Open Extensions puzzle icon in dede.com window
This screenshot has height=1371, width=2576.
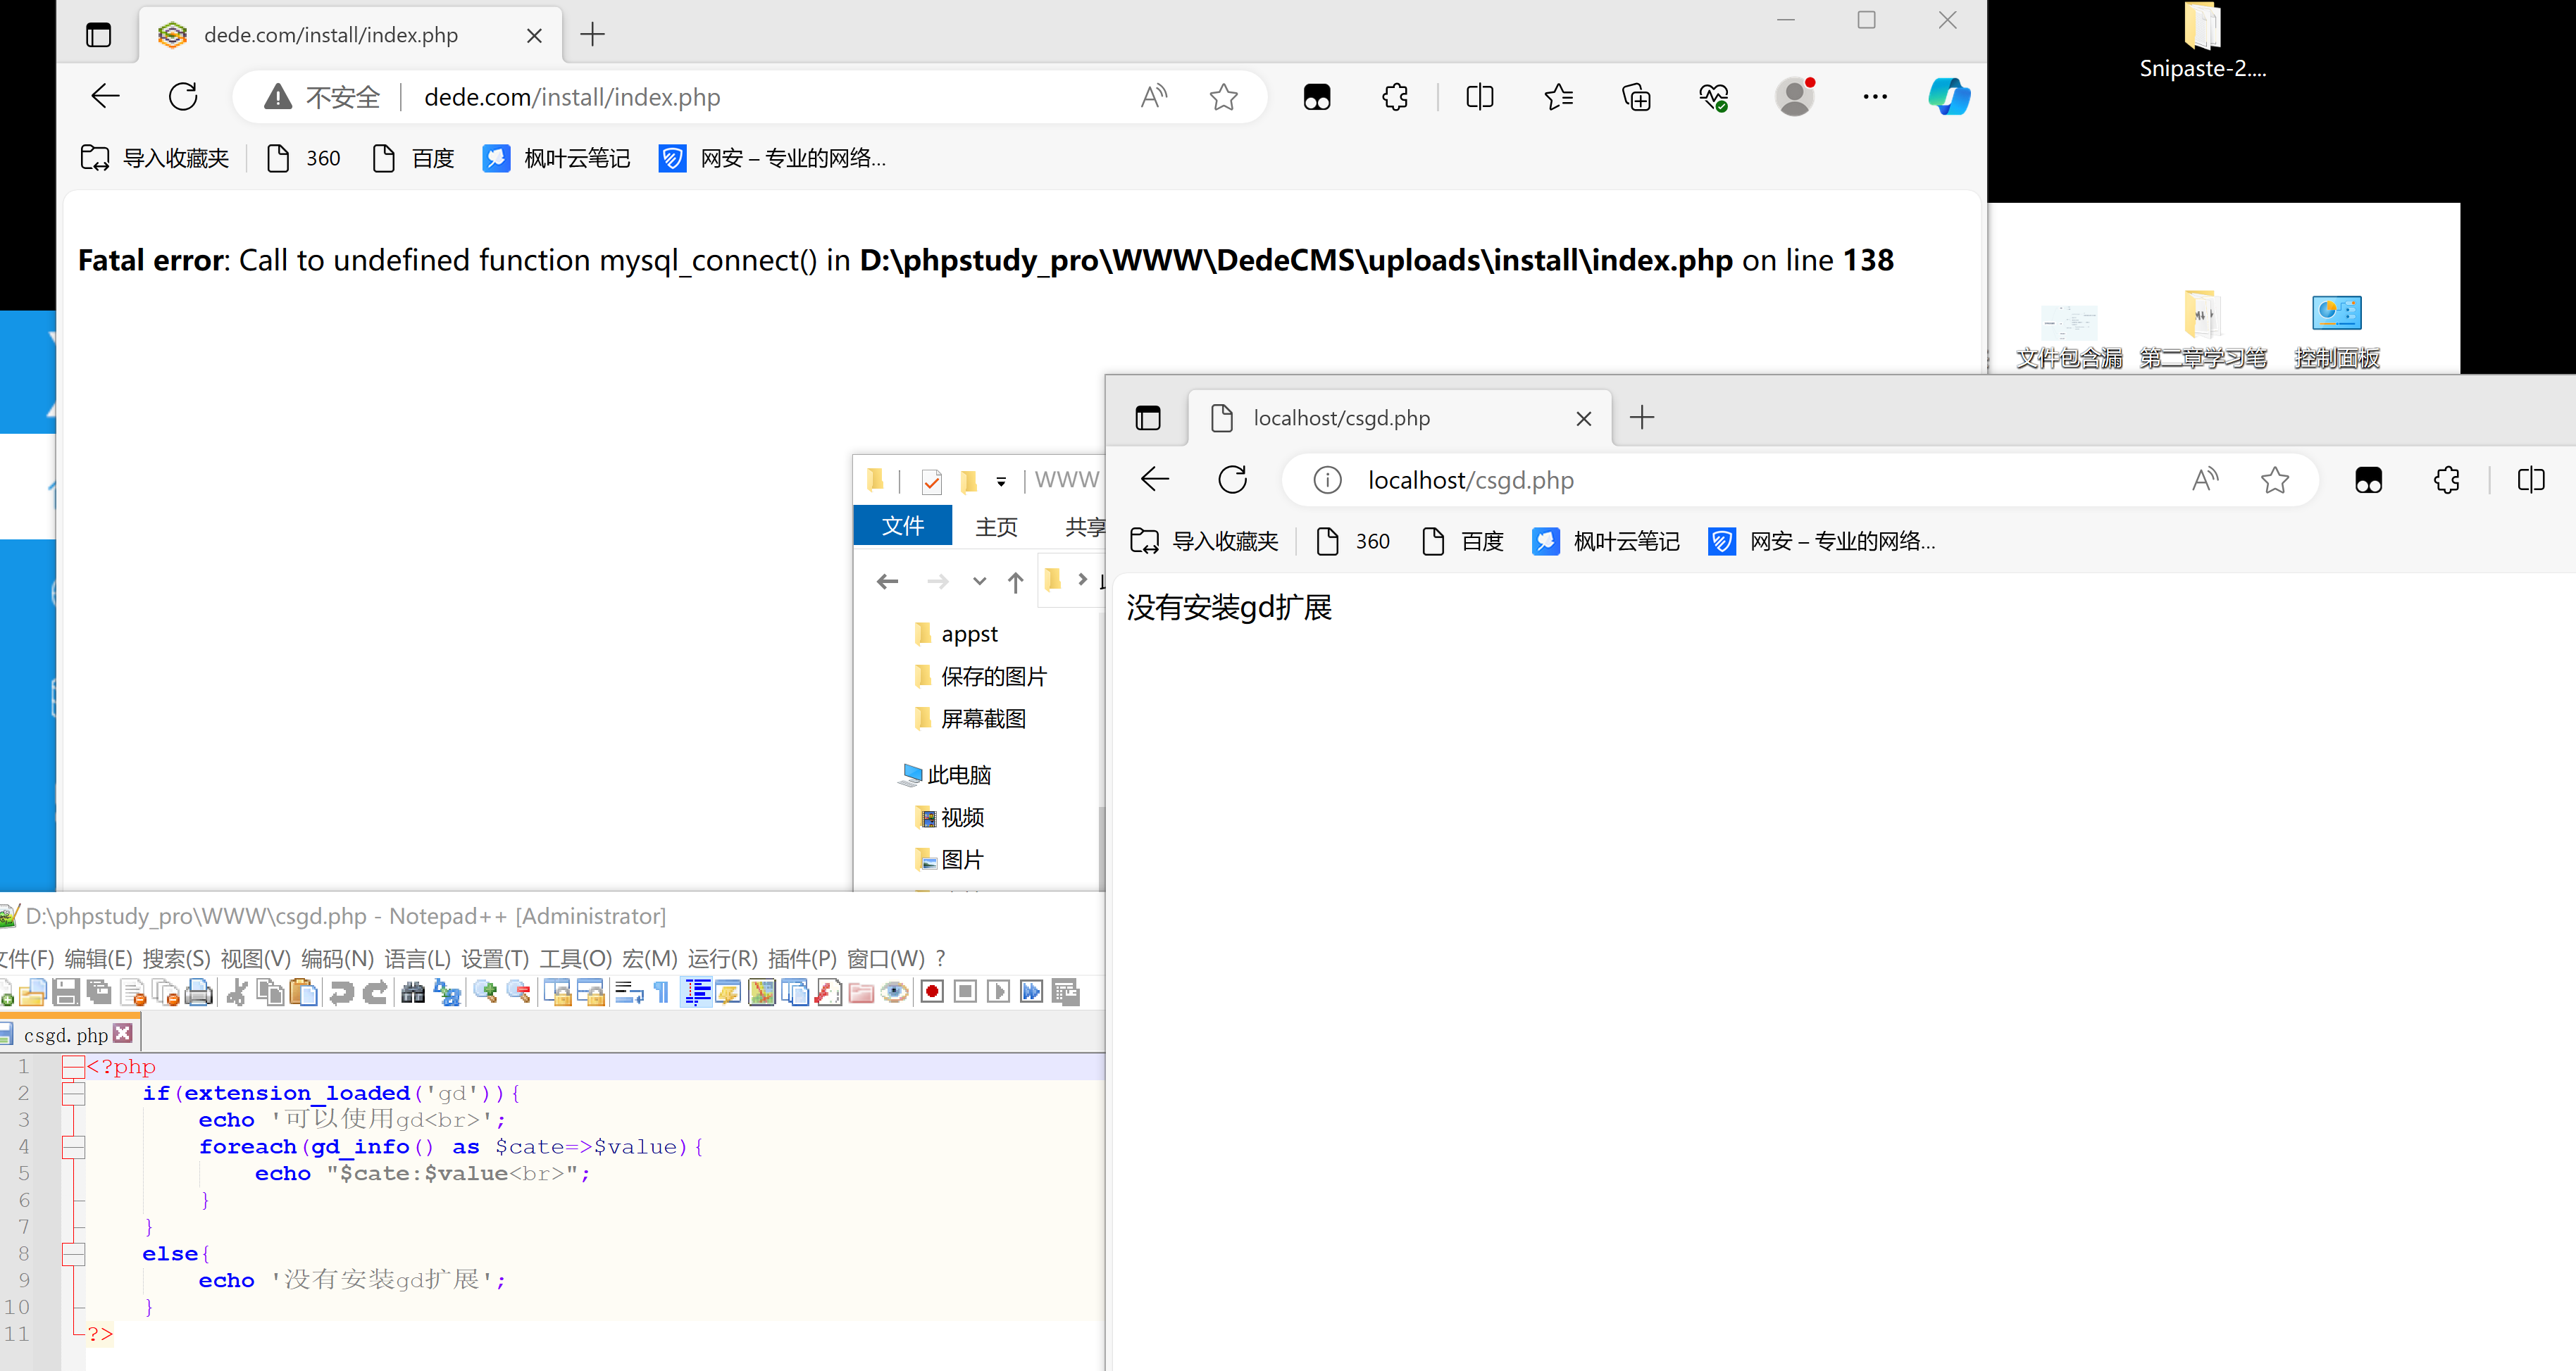1395,97
